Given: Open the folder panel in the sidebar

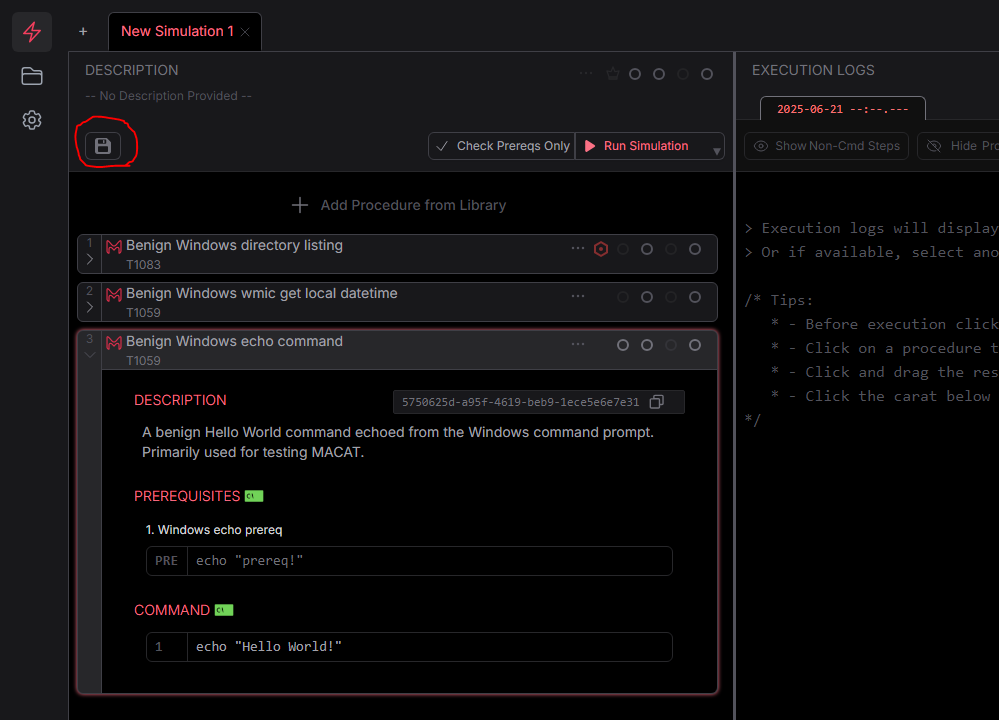Looking at the screenshot, I should click(x=31, y=76).
